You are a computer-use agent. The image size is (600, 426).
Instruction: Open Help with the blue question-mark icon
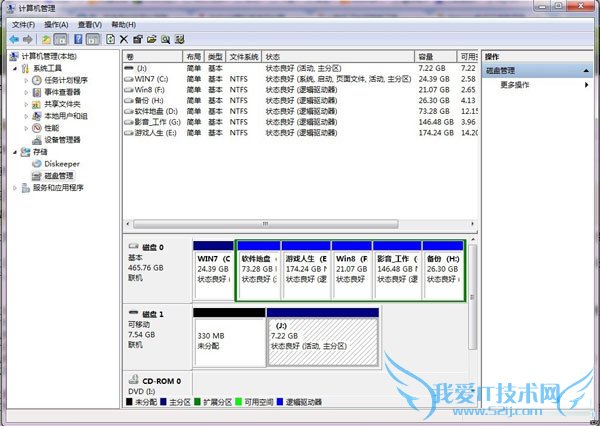[x=78, y=39]
